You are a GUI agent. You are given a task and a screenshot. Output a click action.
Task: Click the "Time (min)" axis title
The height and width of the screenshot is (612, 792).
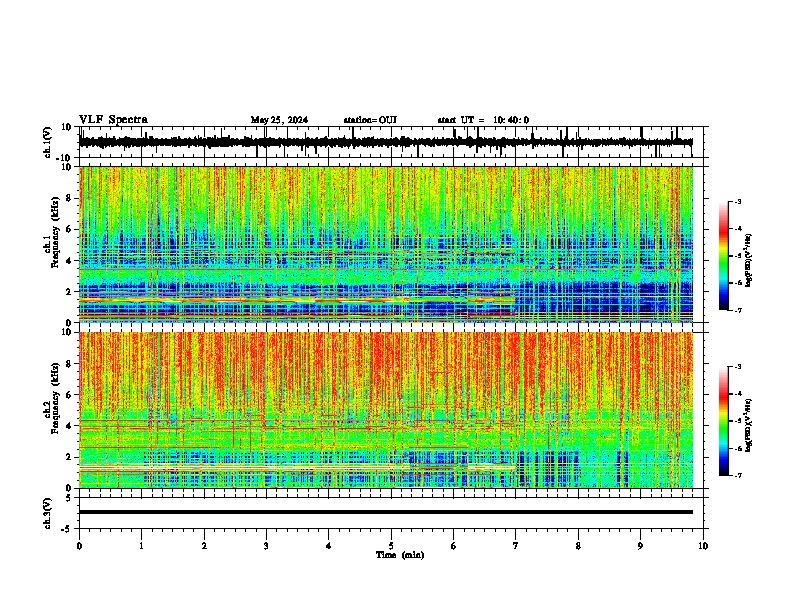click(x=400, y=555)
